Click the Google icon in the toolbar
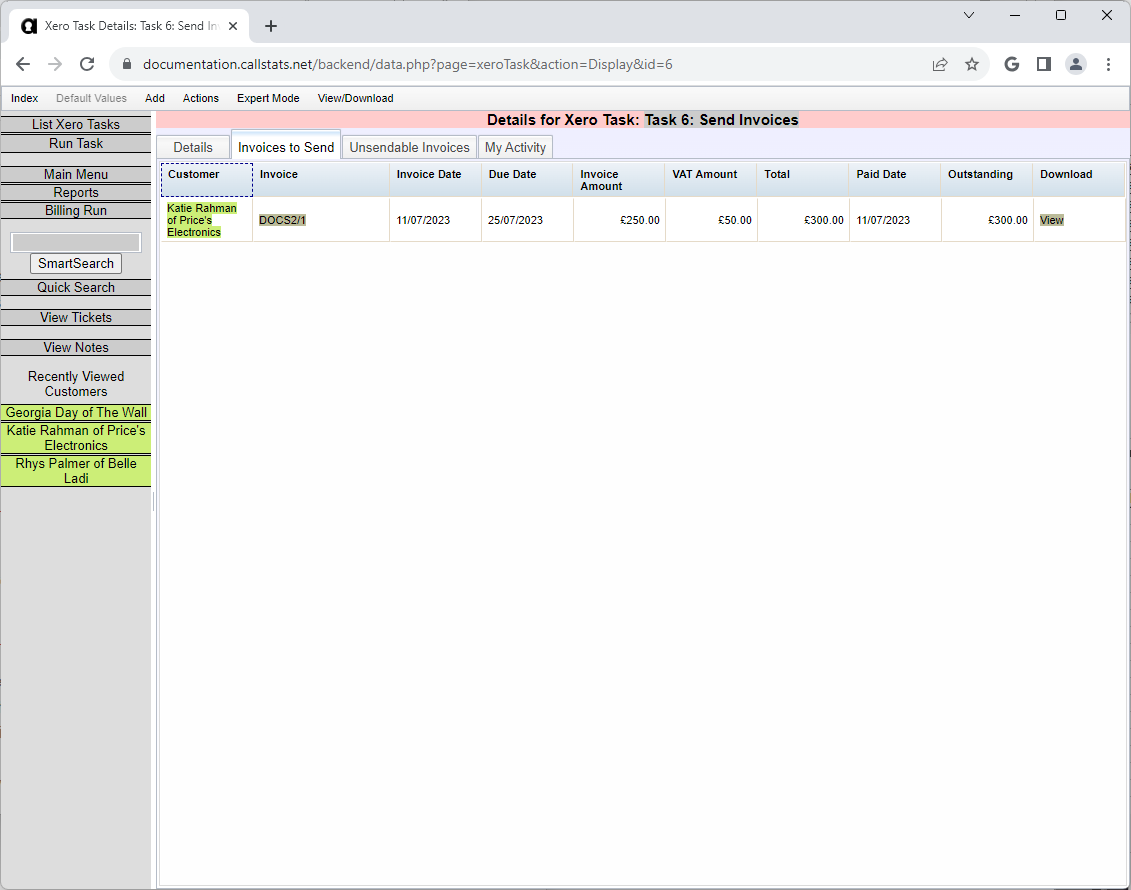The width and height of the screenshot is (1131, 890). pos(1011,63)
